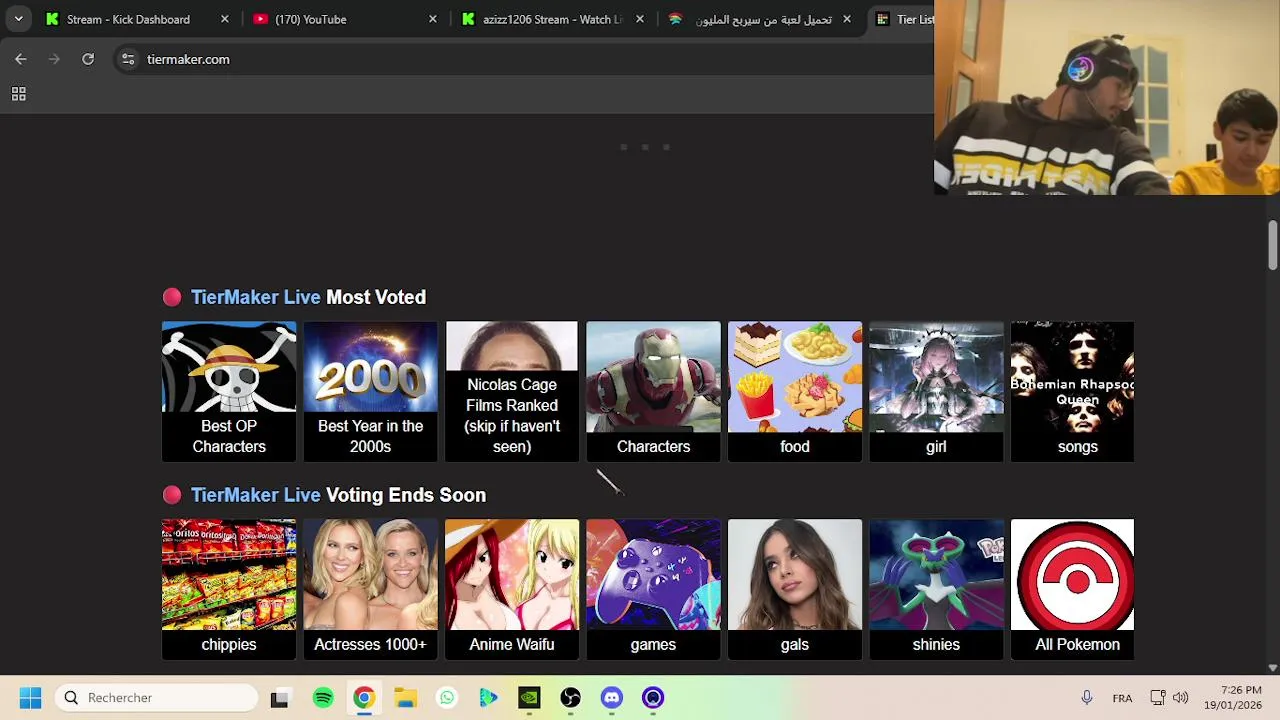Open WhatsApp from the taskbar
Image resolution: width=1280 pixels, height=720 pixels.
point(447,698)
